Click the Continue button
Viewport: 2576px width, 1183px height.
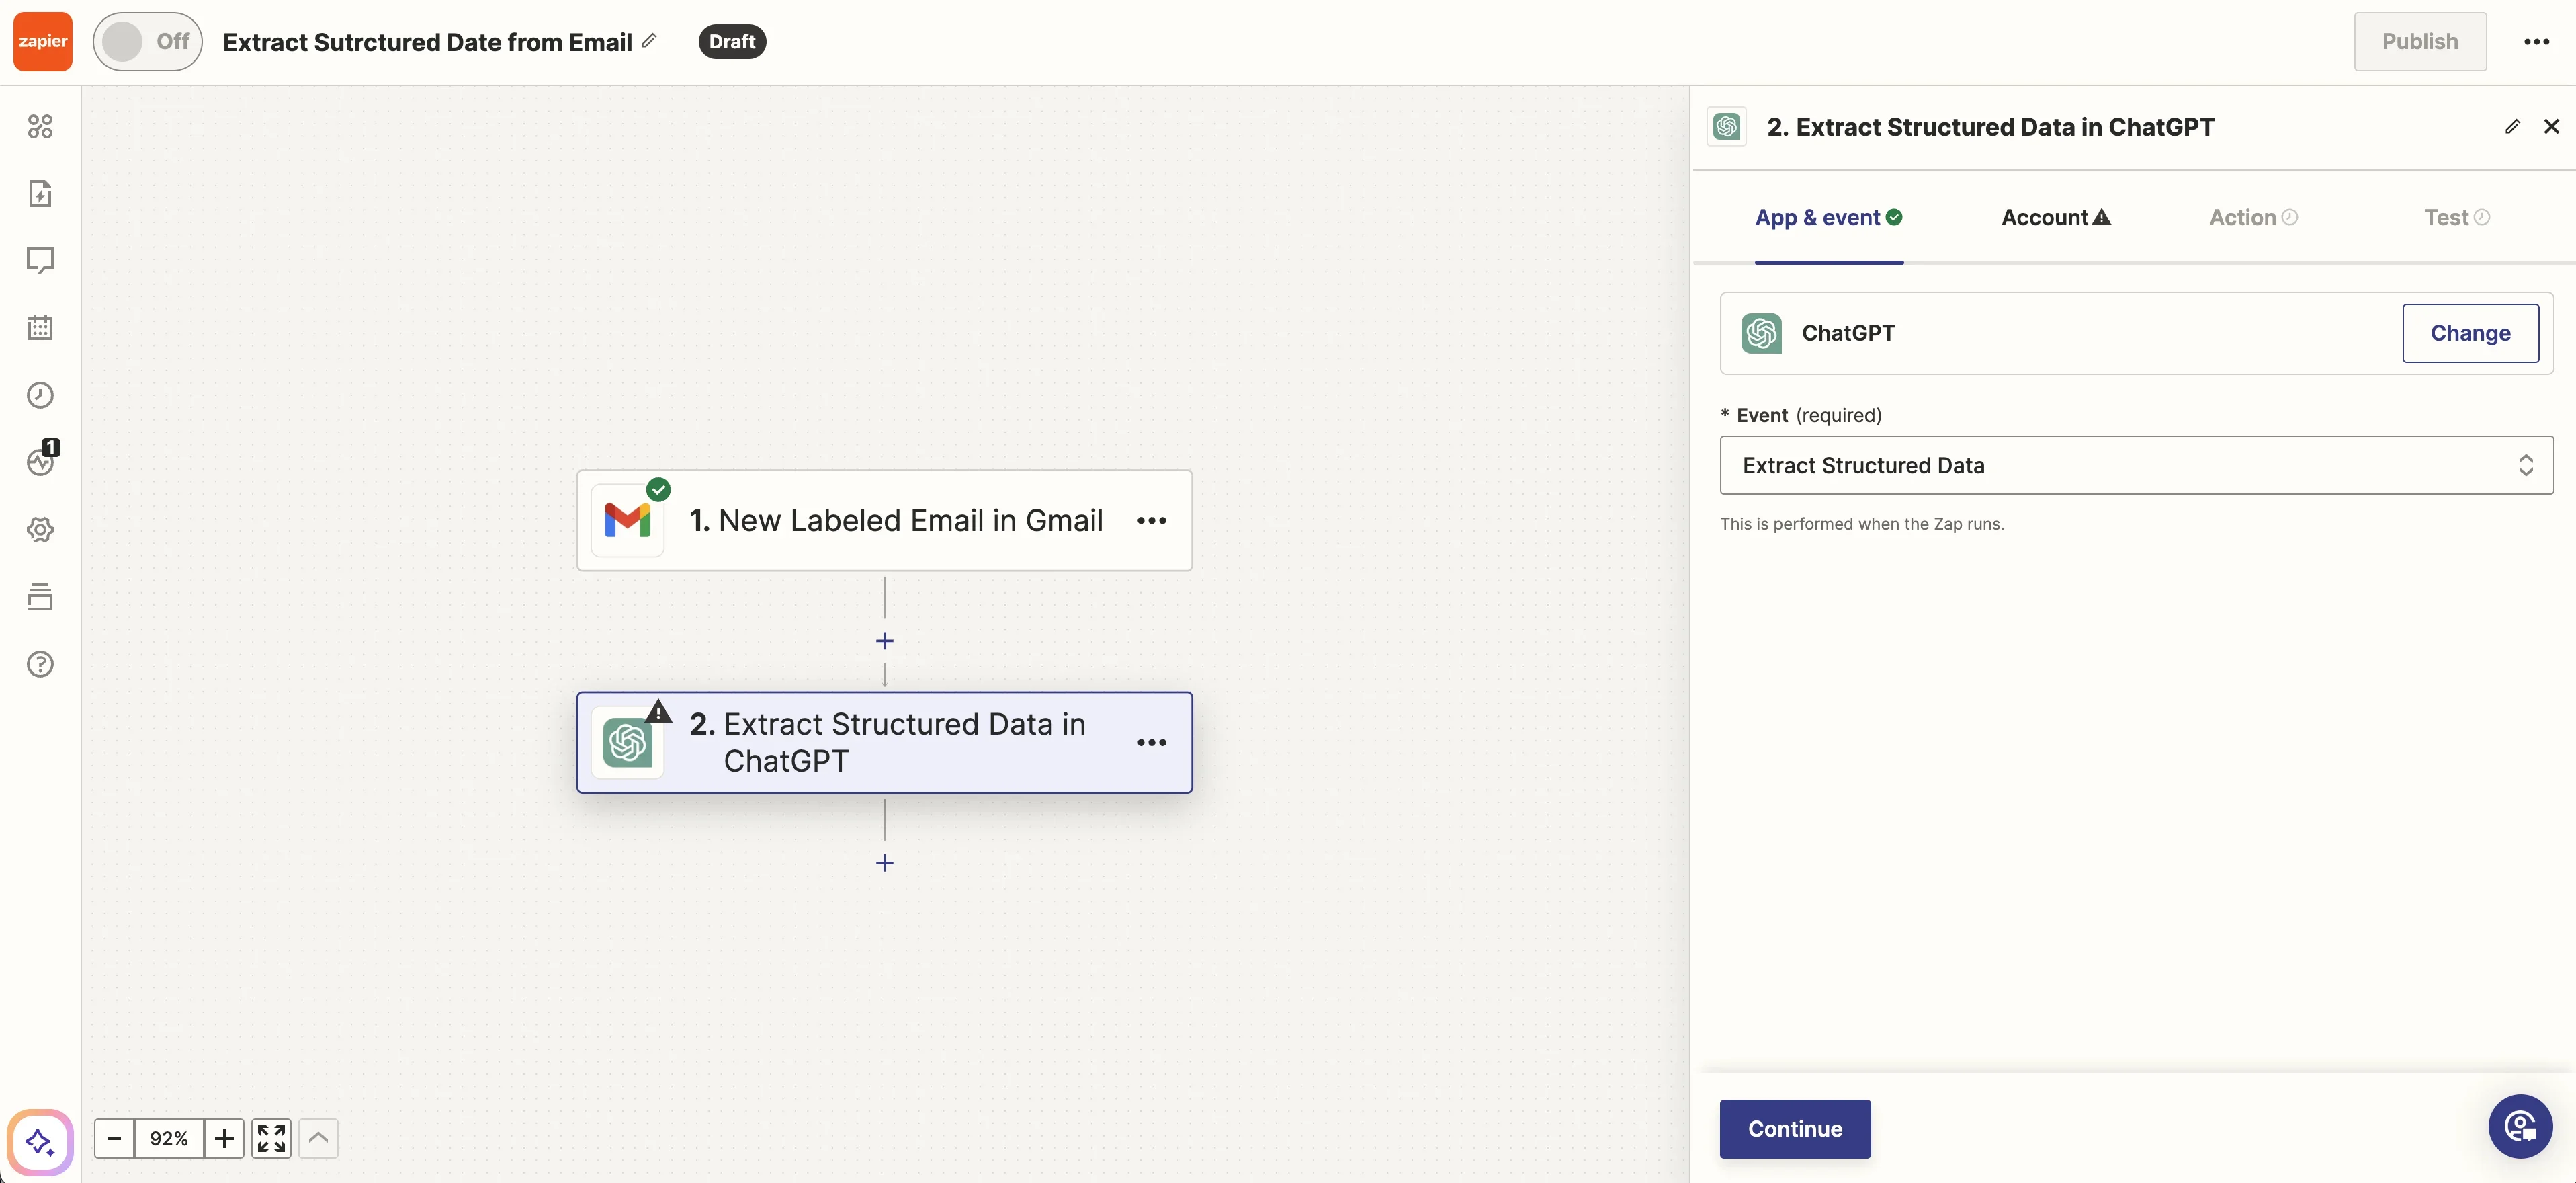(x=1794, y=1129)
